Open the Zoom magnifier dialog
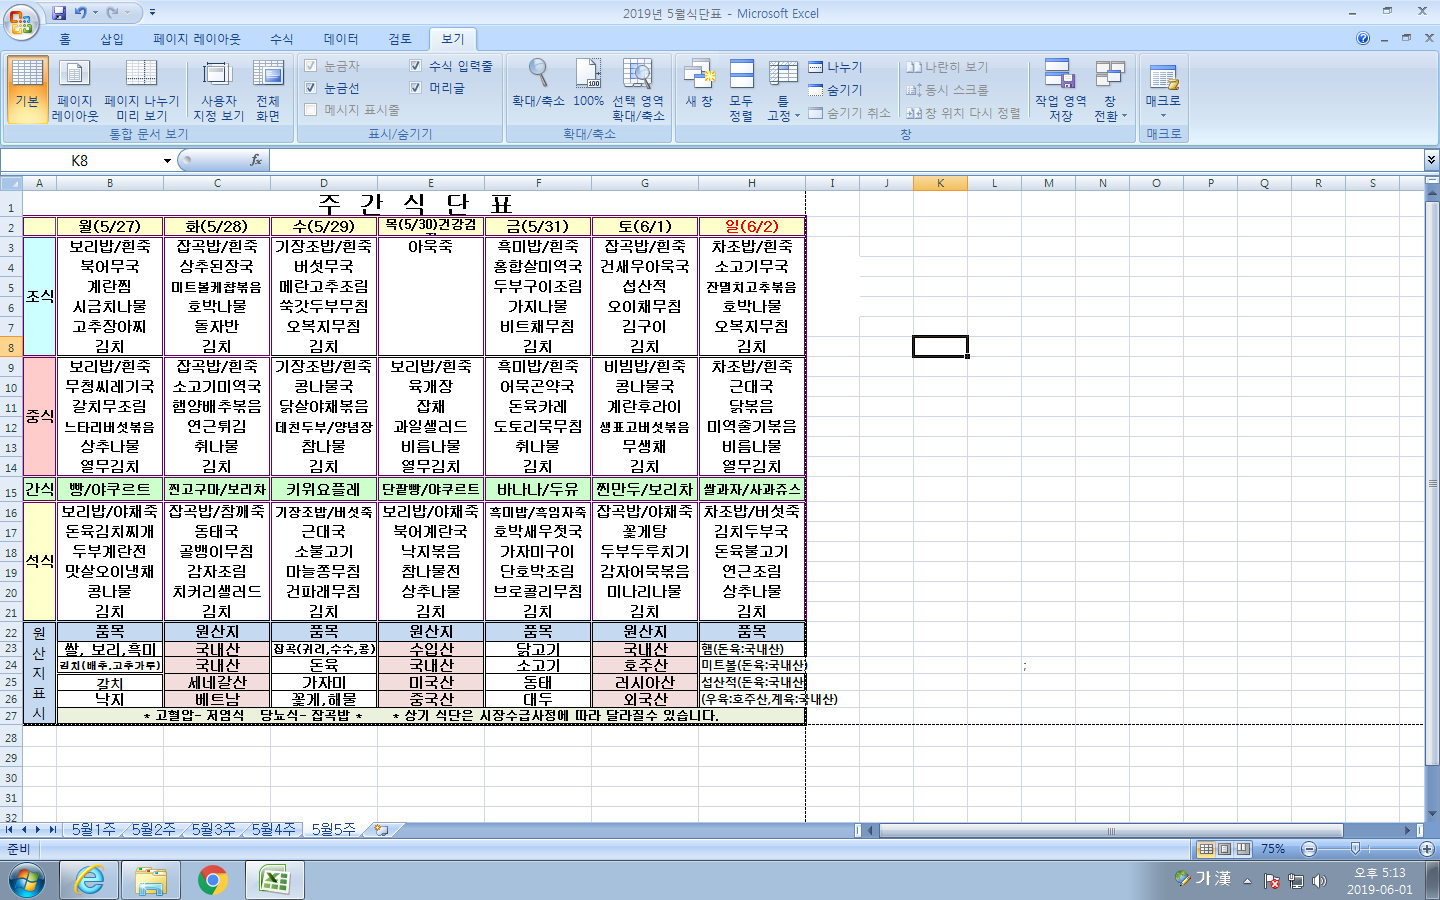The image size is (1440, 900). tap(538, 83)
